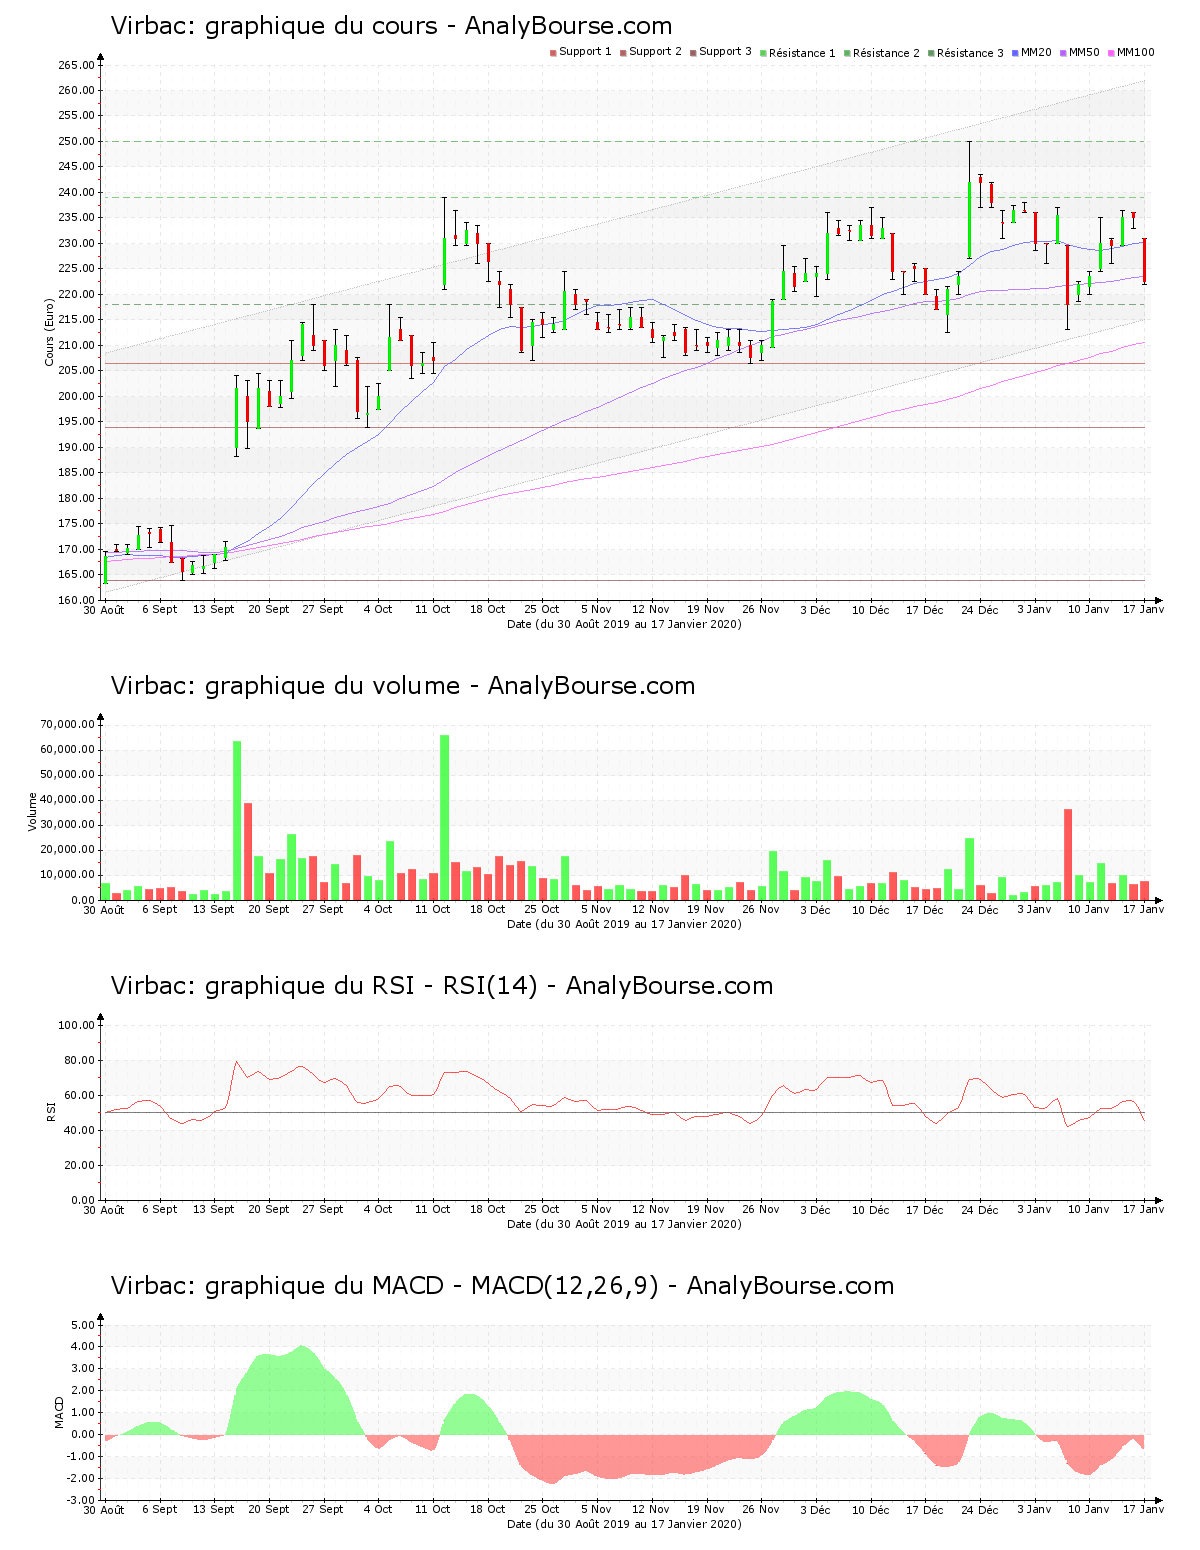Click '24 Déc' on price chart date axis
1200x1550 pixels.
980,609
